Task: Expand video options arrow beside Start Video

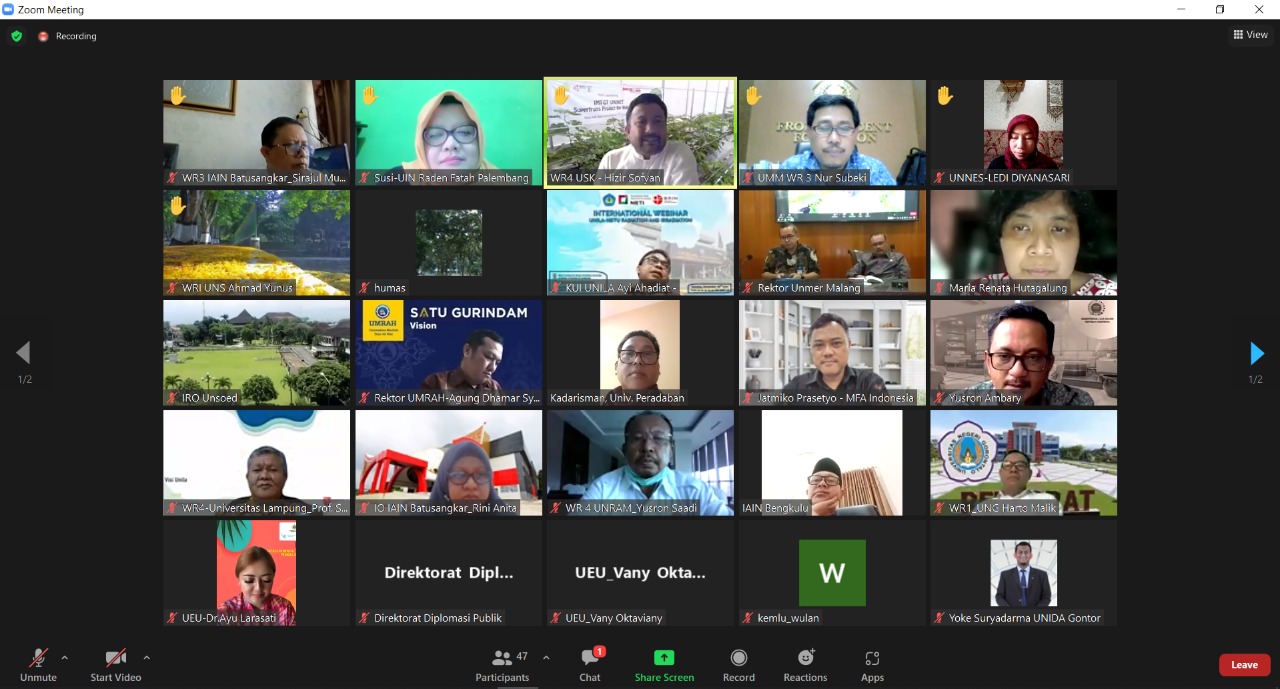Action: tap(146, 658)
